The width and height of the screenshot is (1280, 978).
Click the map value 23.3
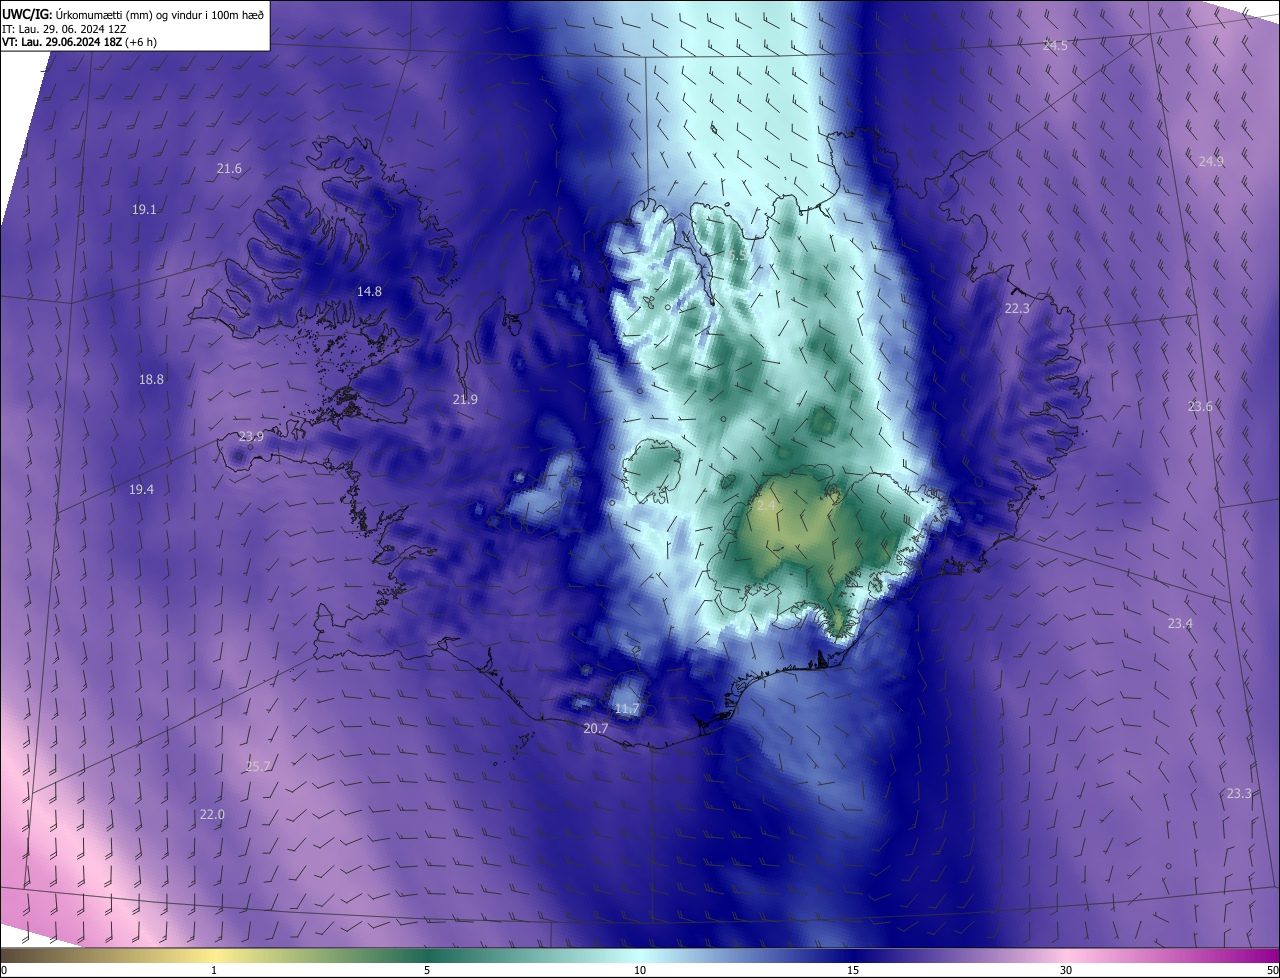tap(1238, 793)
